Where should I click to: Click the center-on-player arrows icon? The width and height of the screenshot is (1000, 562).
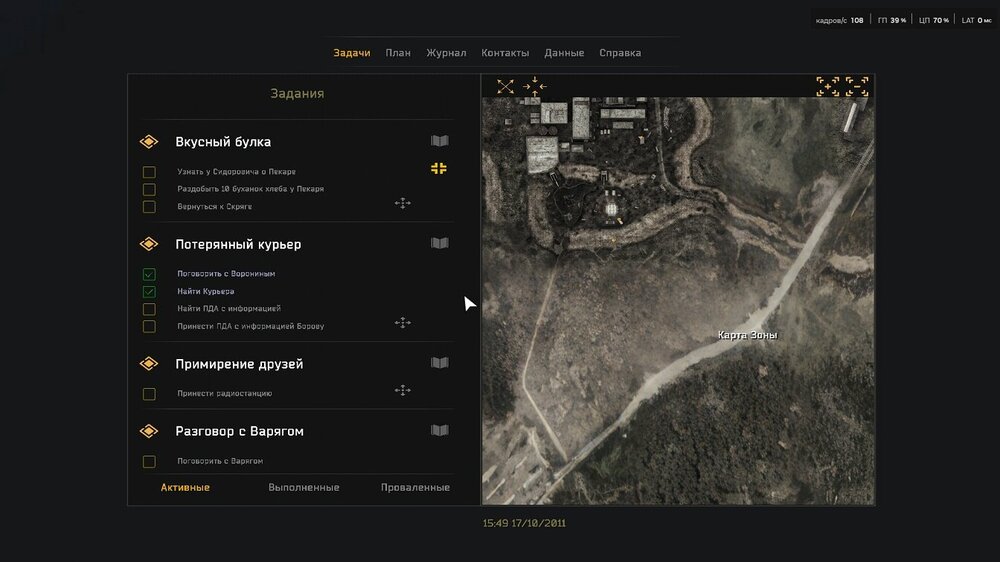[534, 86]
